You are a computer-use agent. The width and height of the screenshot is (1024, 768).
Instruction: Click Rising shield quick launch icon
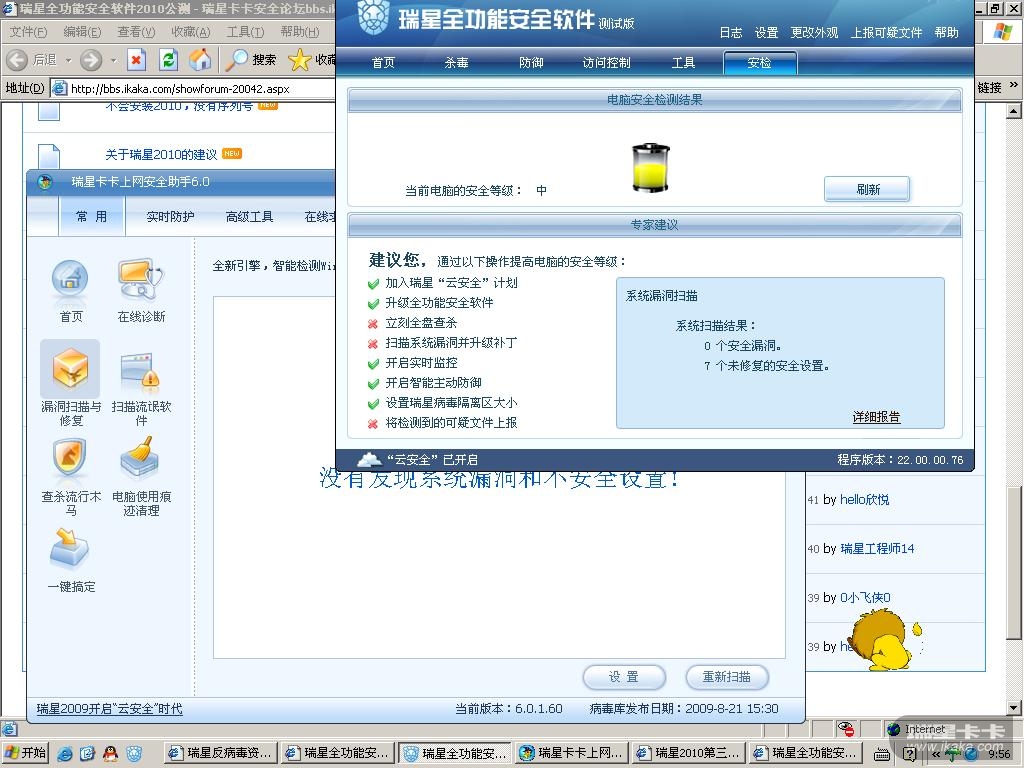(134, 754)
